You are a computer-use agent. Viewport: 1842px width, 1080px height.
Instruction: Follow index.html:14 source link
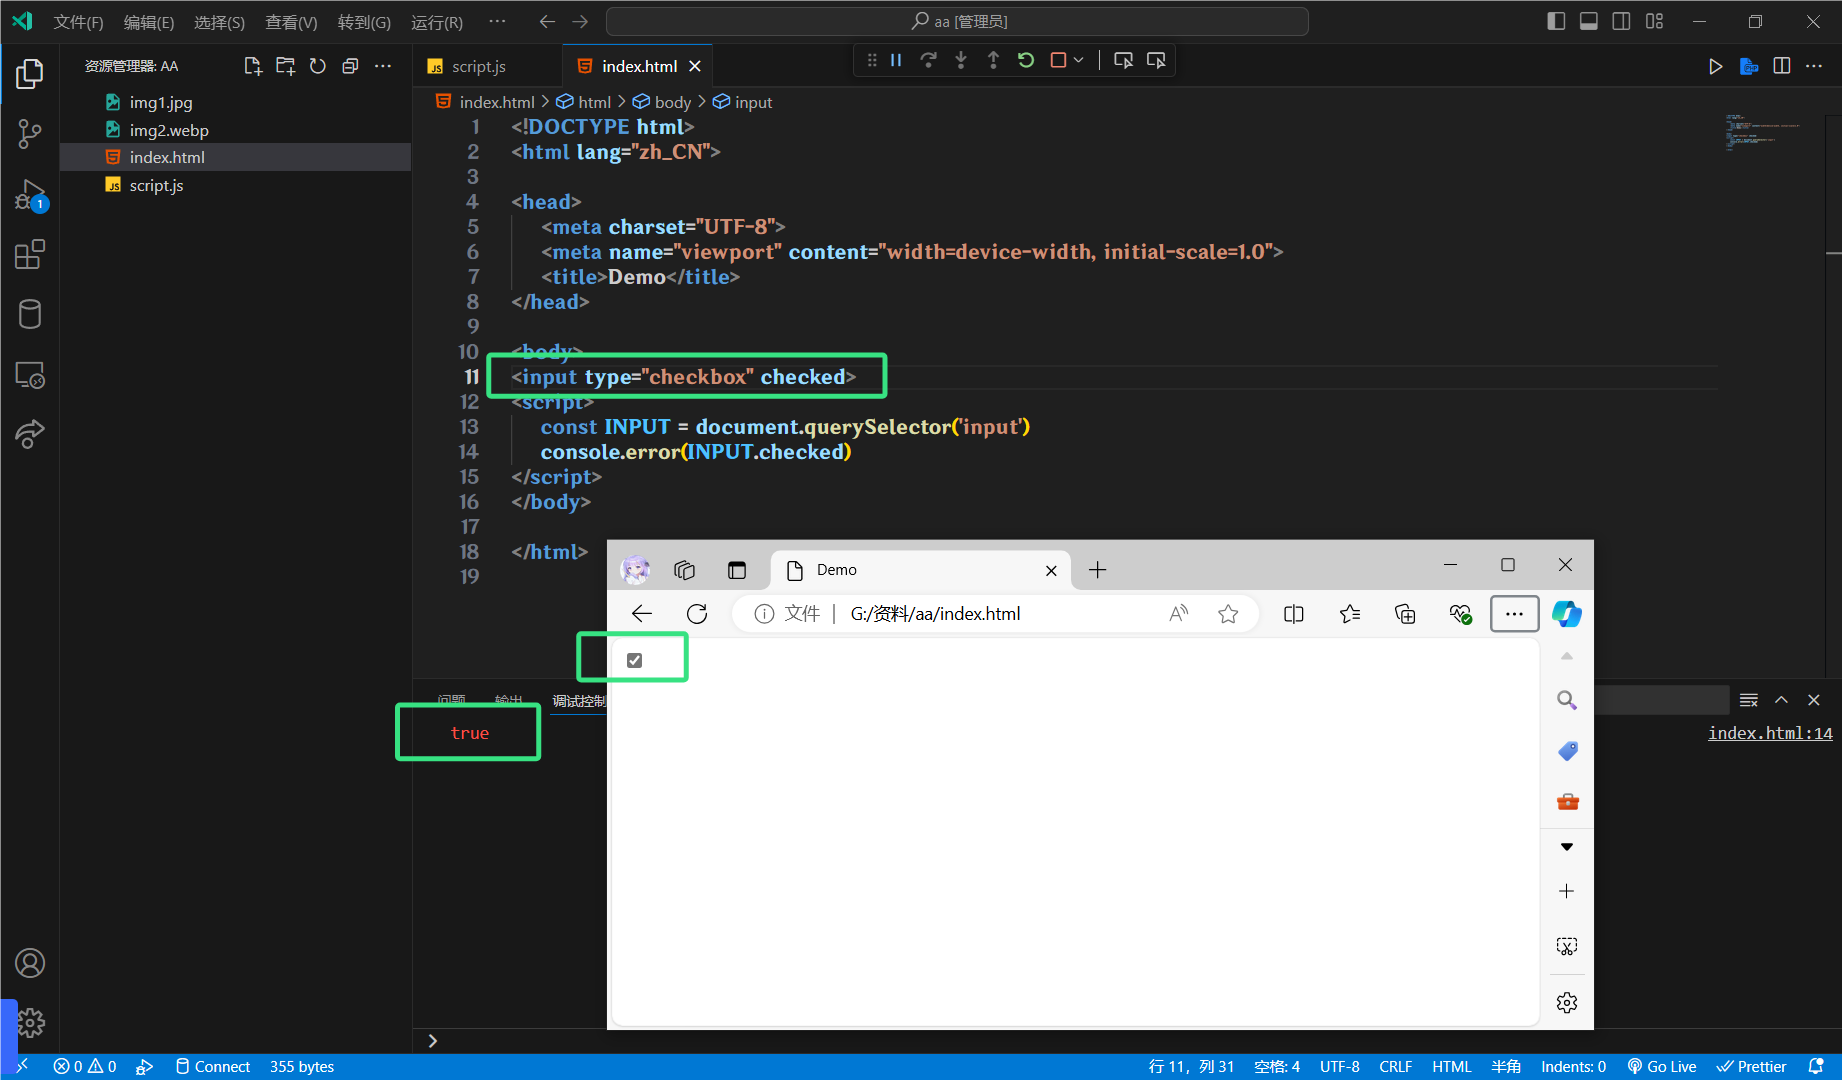click(x=1770, y=733)
